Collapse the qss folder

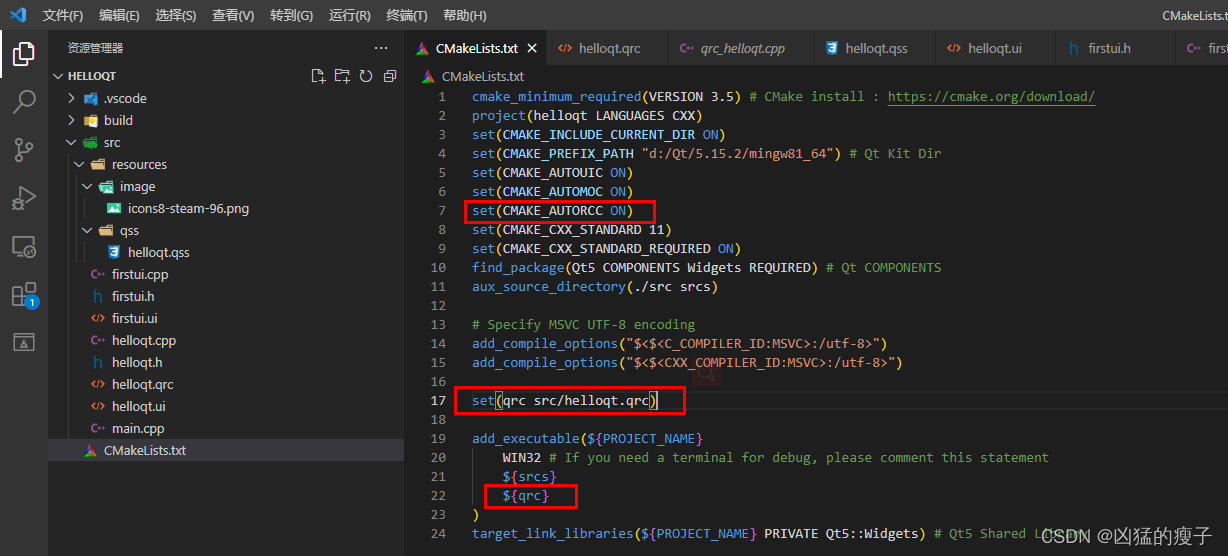tap(87, 230)
